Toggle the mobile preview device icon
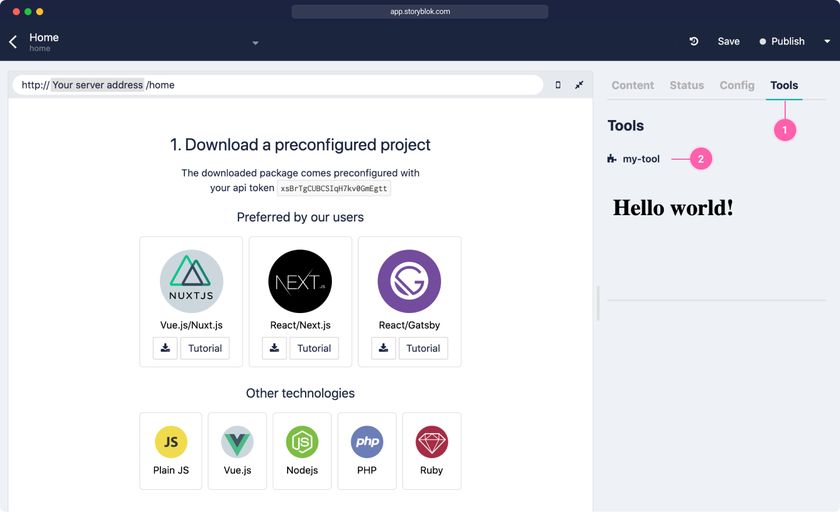This screenshot has width=840, height=513. 558,85
